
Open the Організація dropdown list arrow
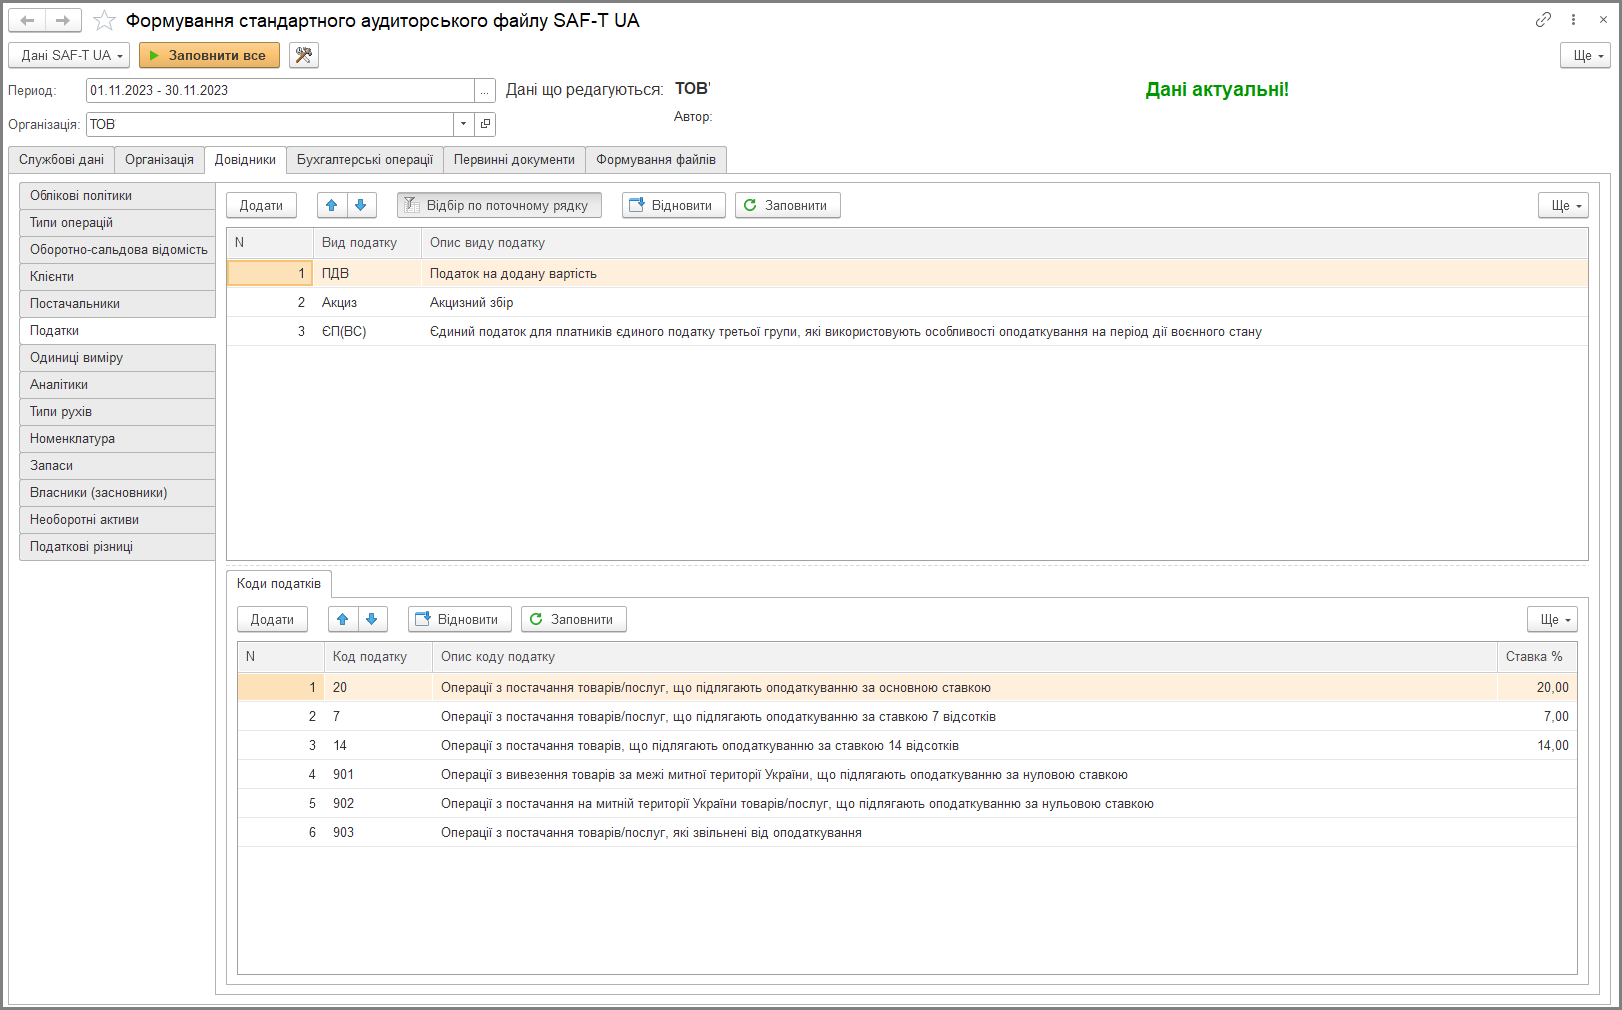tap(463, 124)
